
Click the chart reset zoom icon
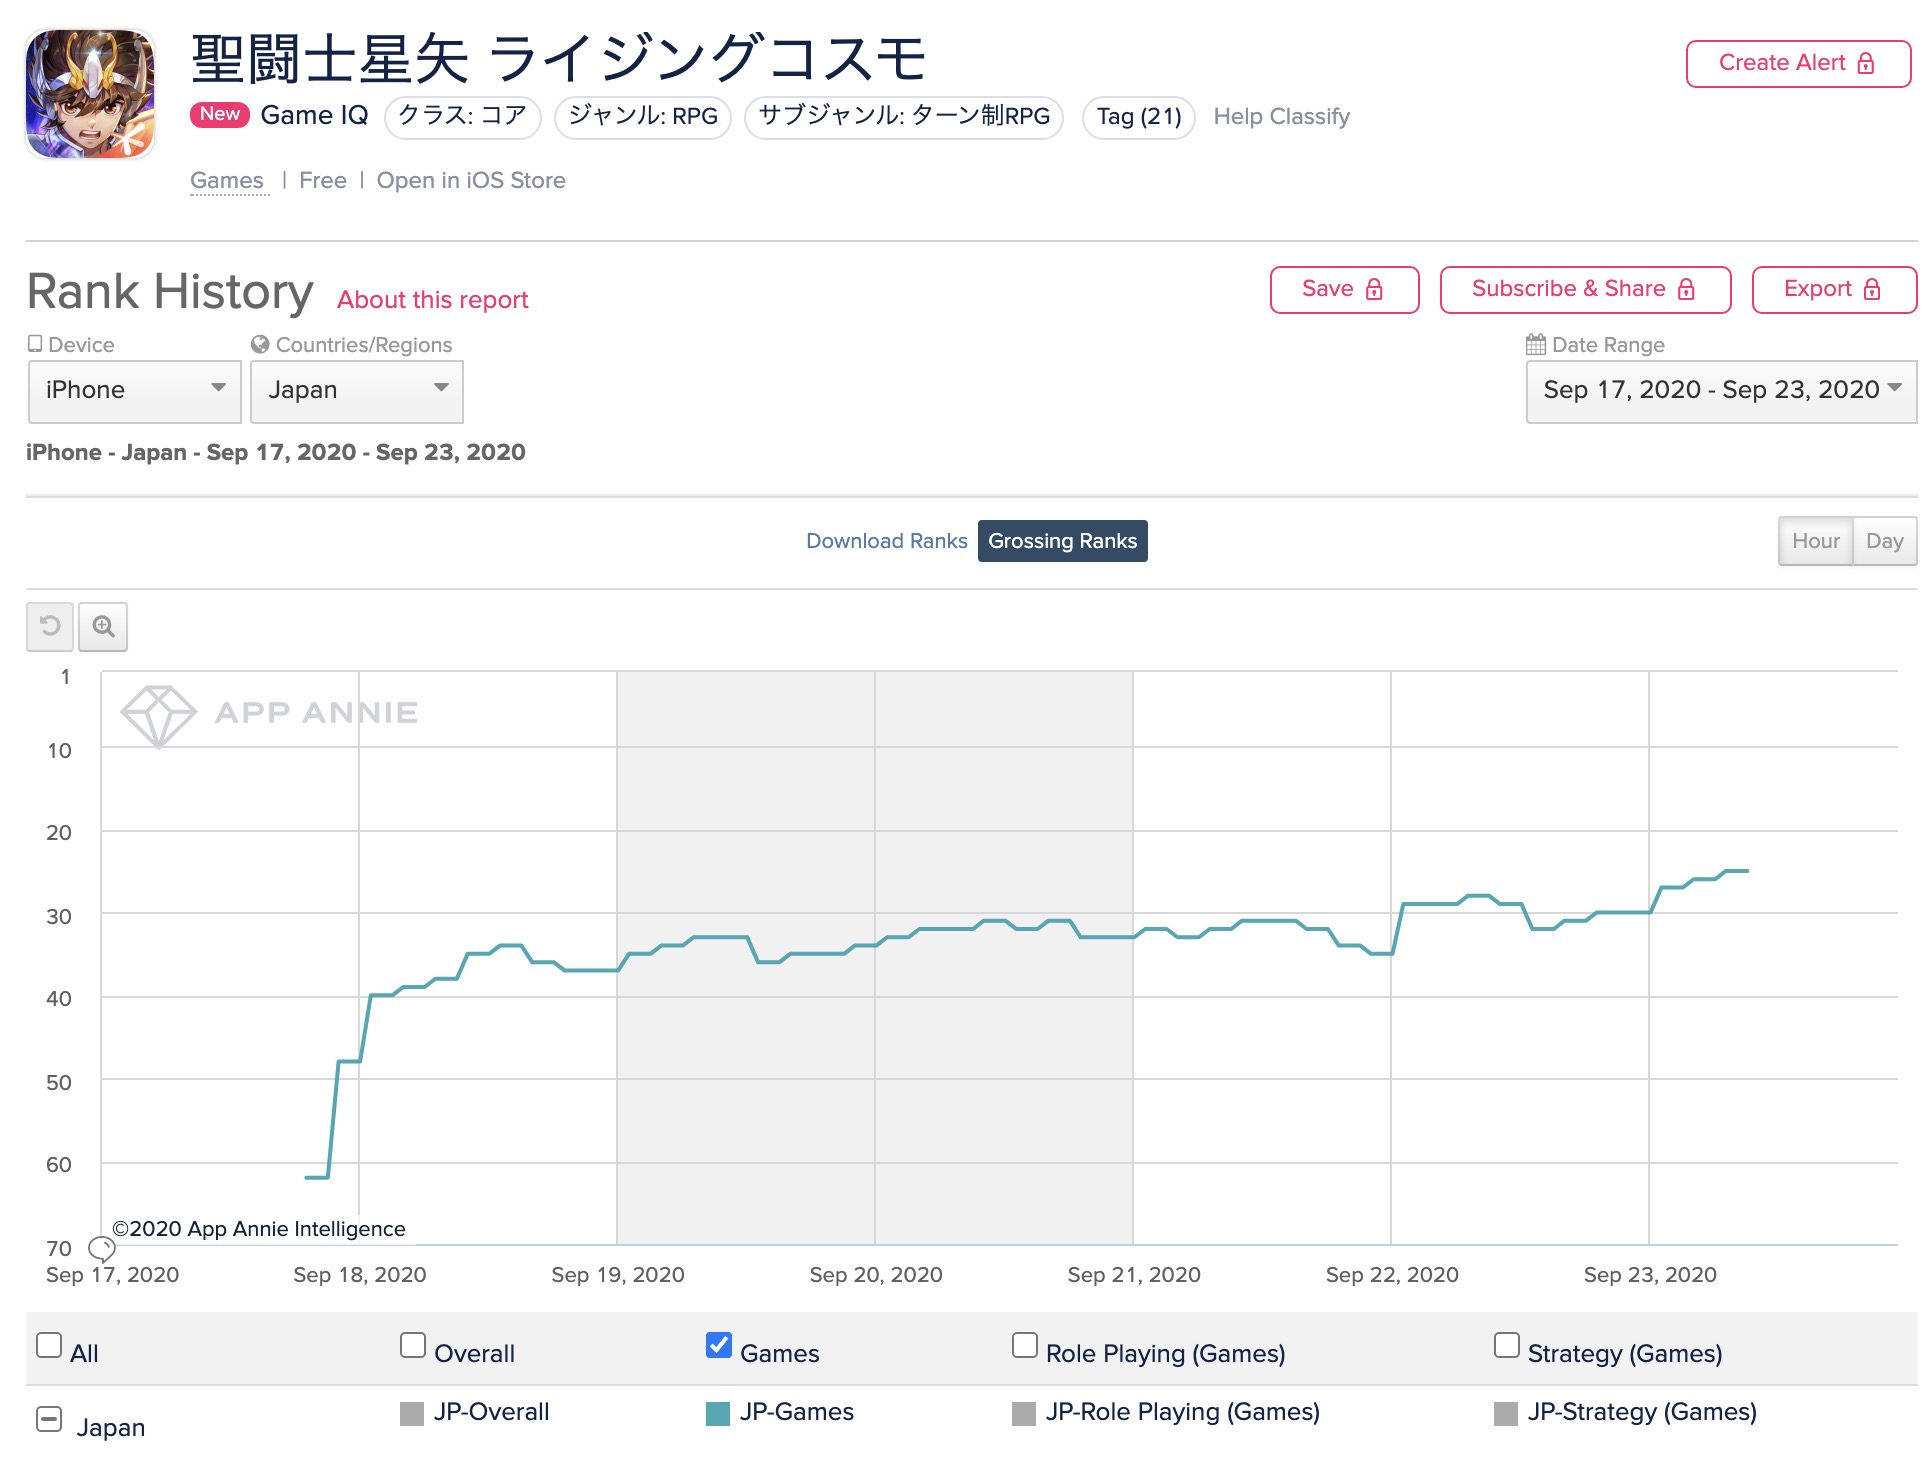pos(50,627)
